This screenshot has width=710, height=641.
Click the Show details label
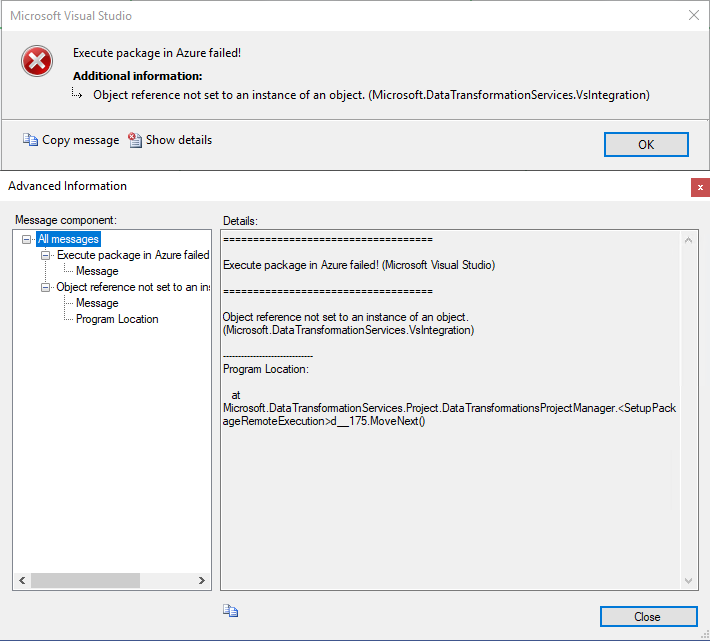pos(179,140)
